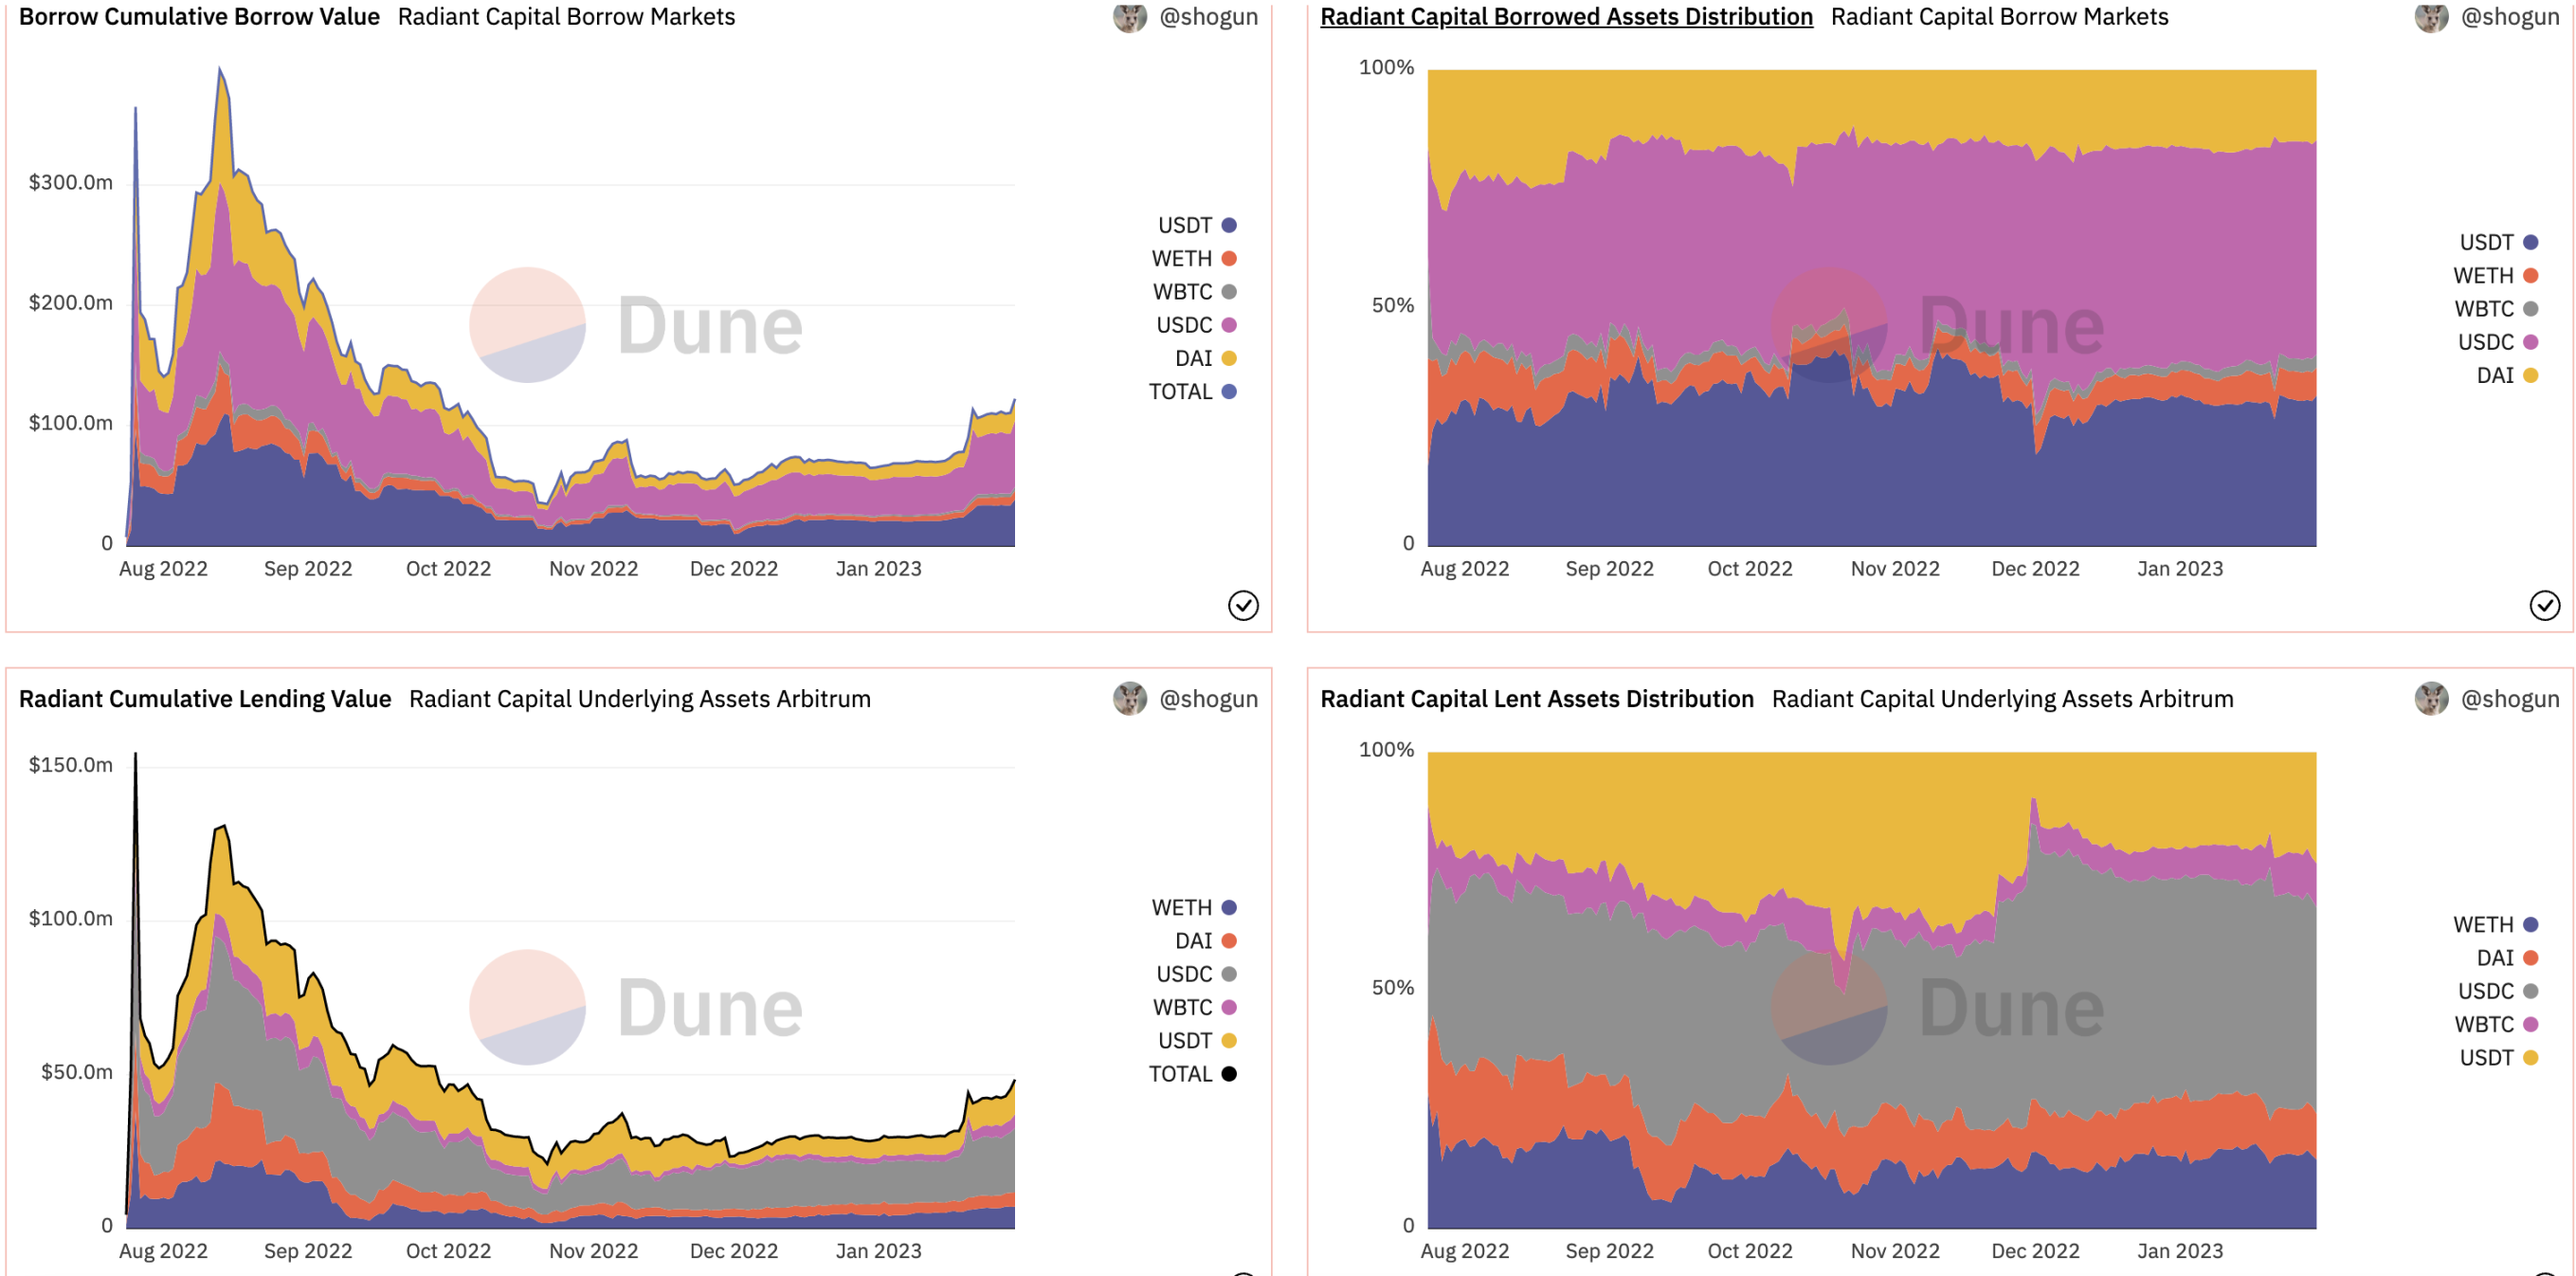Click $150.0m axis label on Cumulative Lending Value chart
Viewport: 2576px width, 1276px height.
(70, 765)
